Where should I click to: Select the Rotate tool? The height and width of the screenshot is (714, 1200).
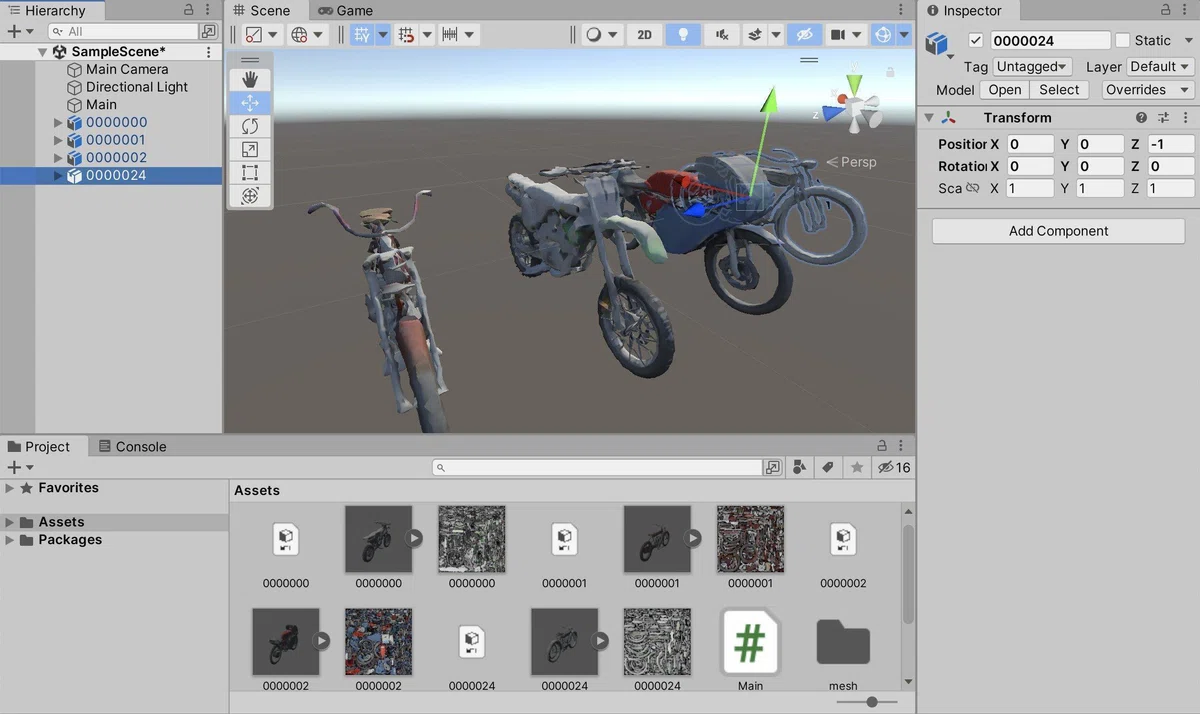[x=250, y=126]
